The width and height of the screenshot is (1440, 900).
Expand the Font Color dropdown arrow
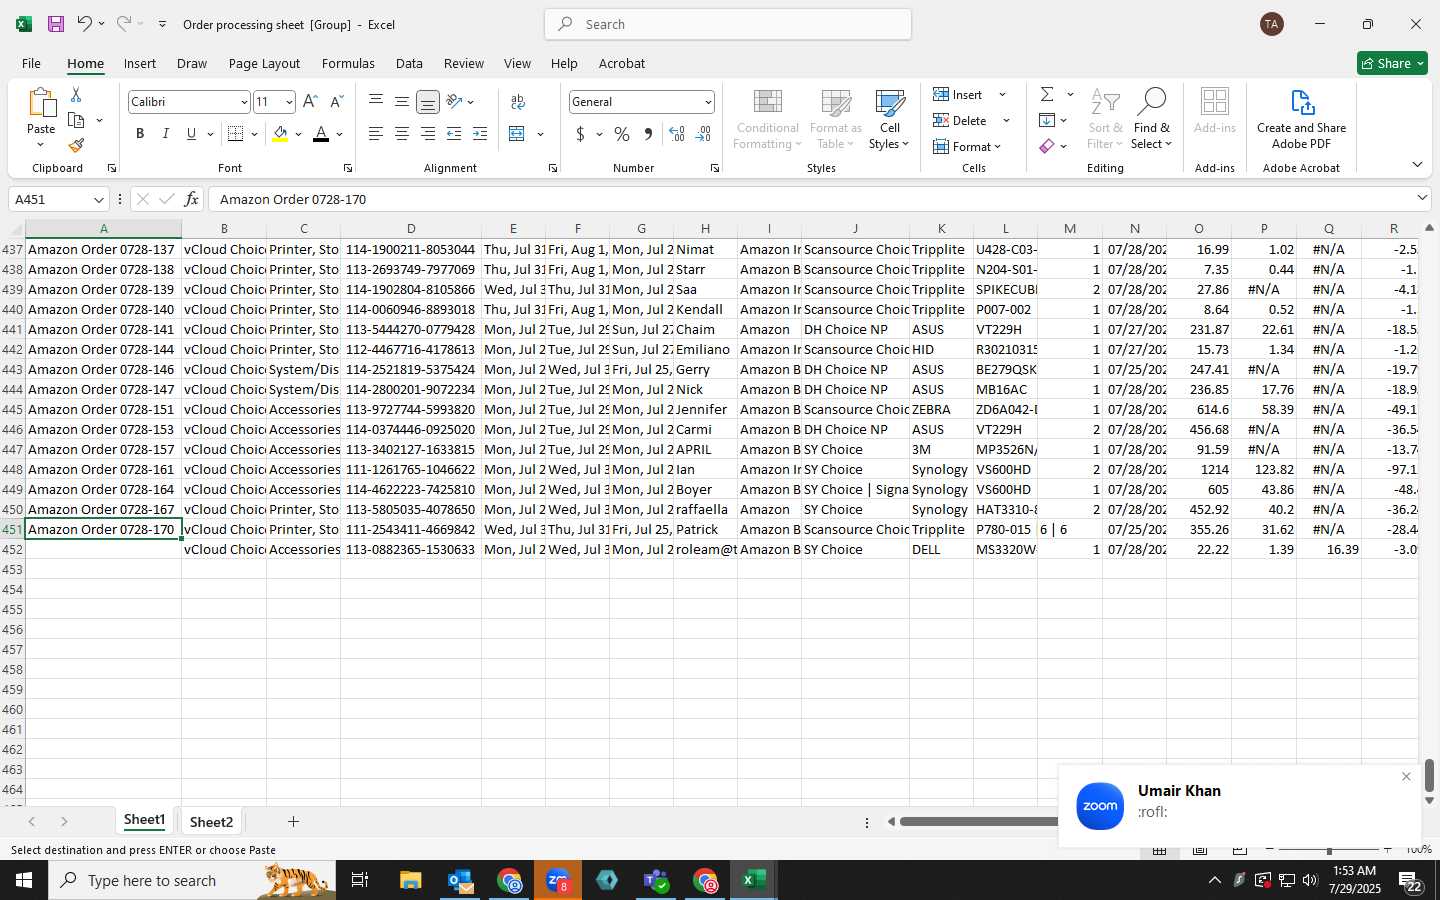[340, 134]
